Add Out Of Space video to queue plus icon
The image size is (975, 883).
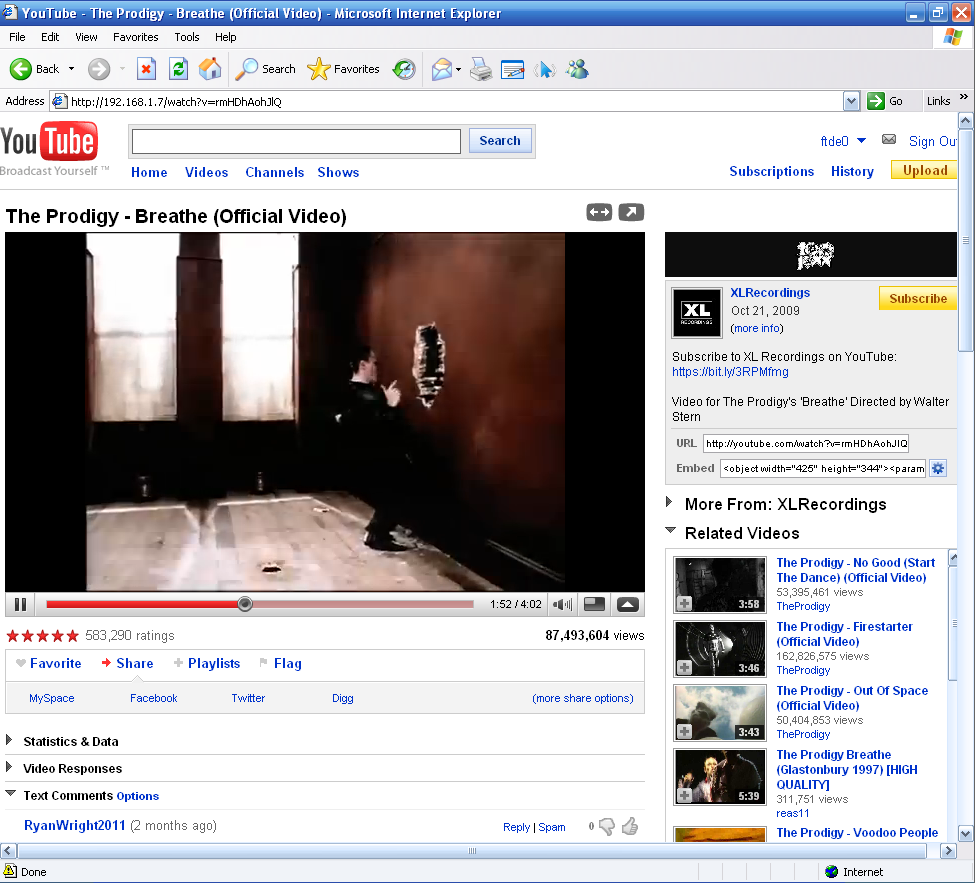click(684, 731)
